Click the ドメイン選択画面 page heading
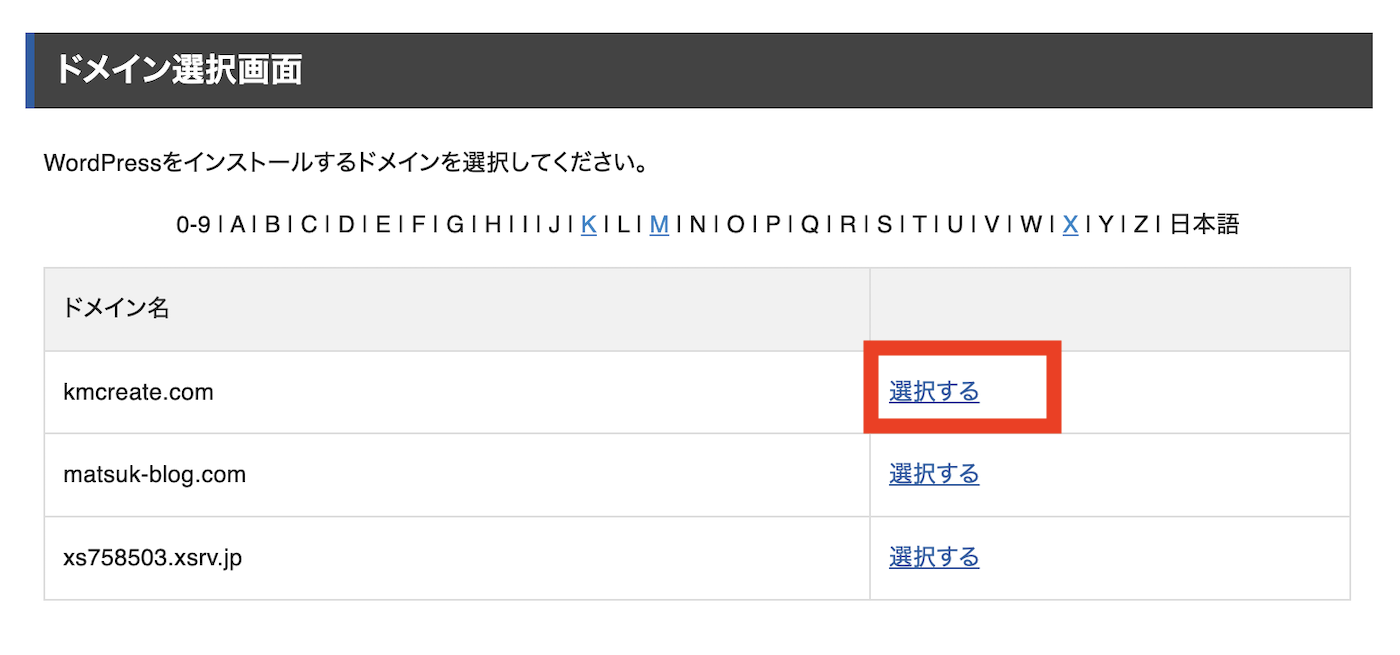1400x655 pixels. (178, 71)
